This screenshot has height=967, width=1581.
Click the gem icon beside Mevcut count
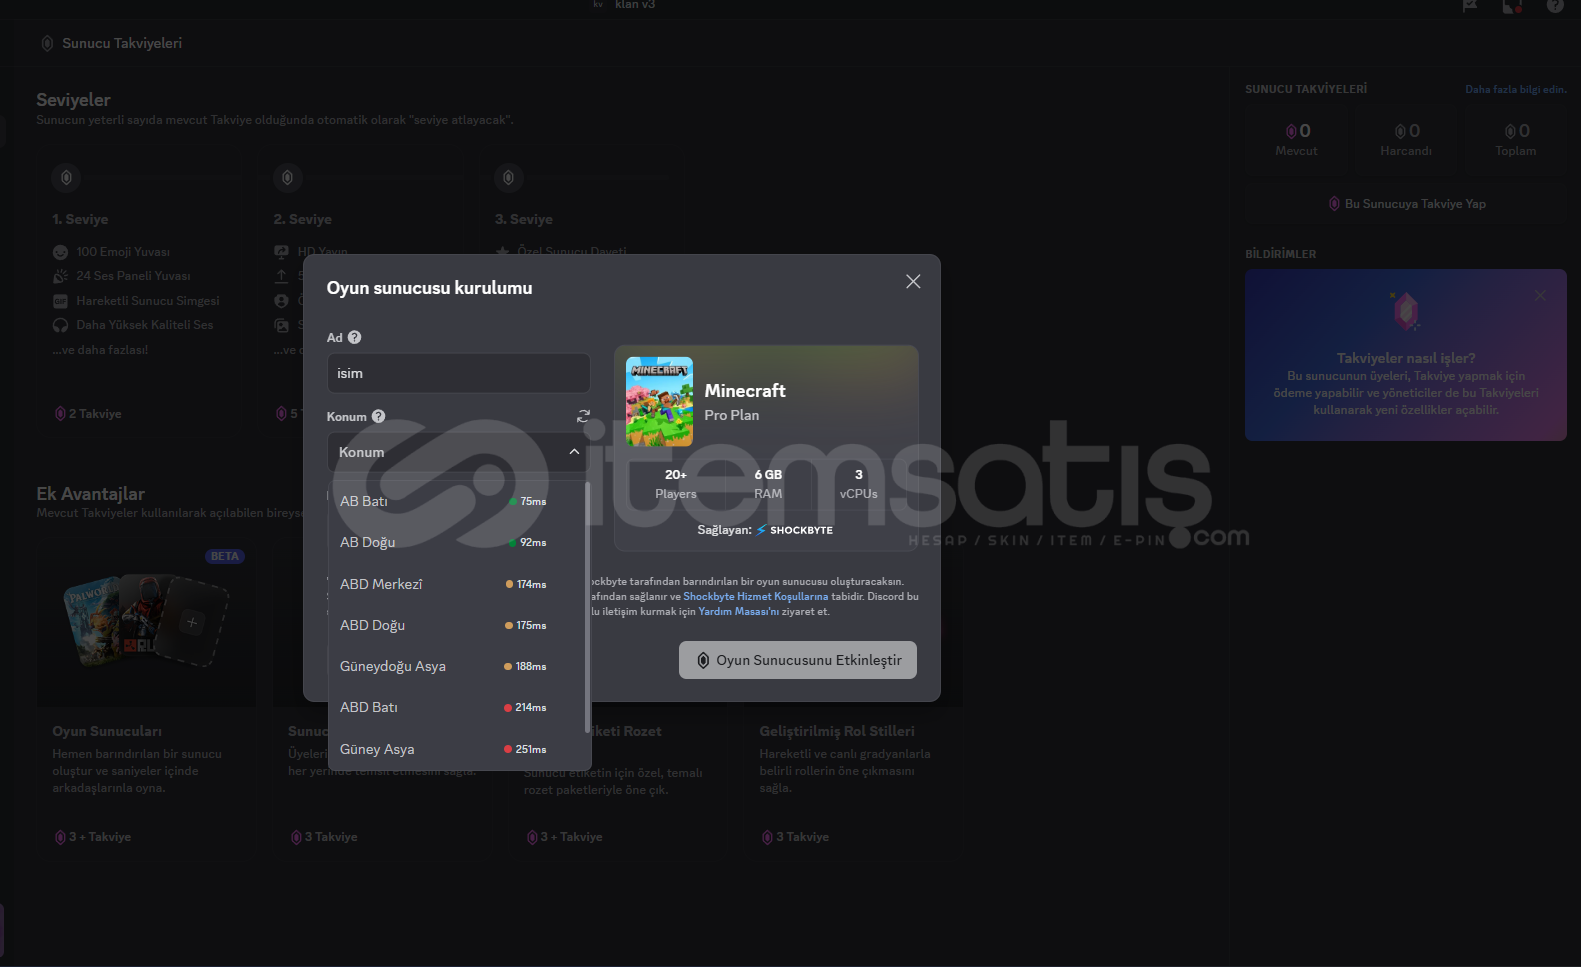1291,131
